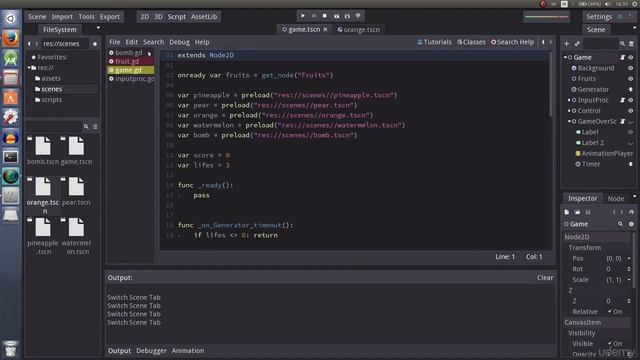Image resolution: width=640 pixels, height=360 pixels.
Task: Open the Classes reference
Action: (x=471, y=42)
